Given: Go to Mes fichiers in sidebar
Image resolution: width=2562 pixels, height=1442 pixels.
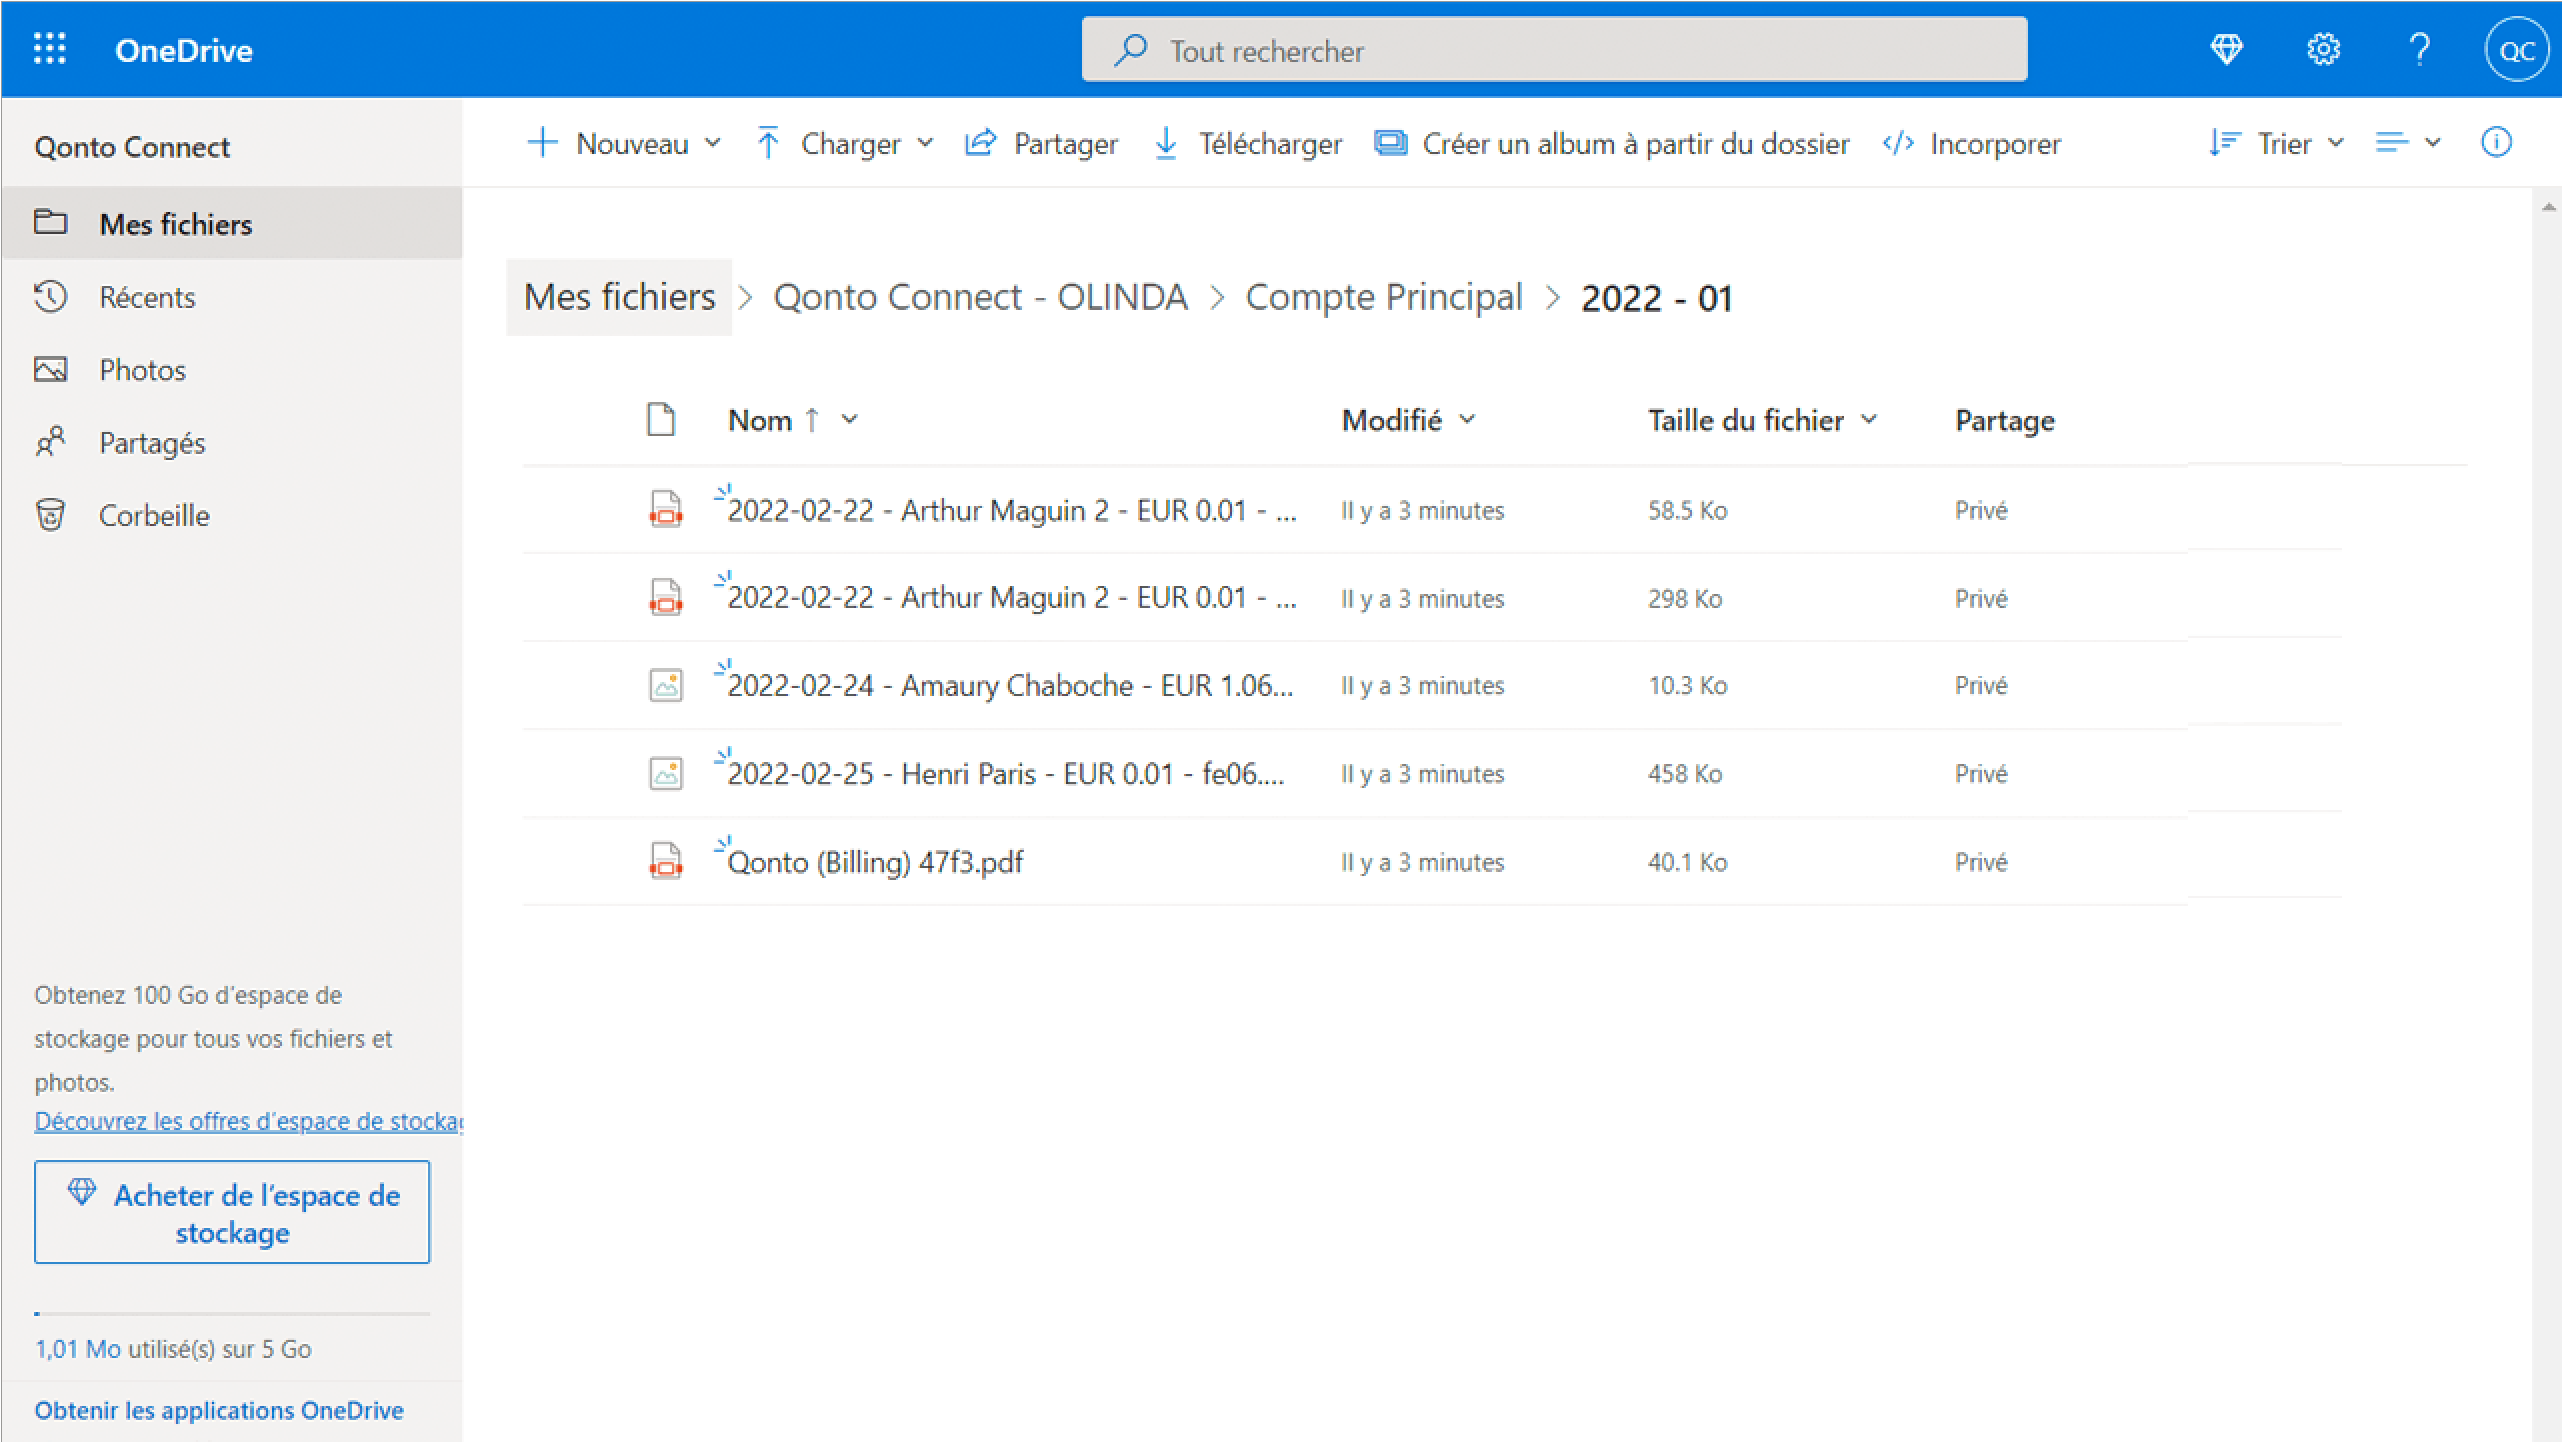Looking at the screenshot, I should point(232,223).
